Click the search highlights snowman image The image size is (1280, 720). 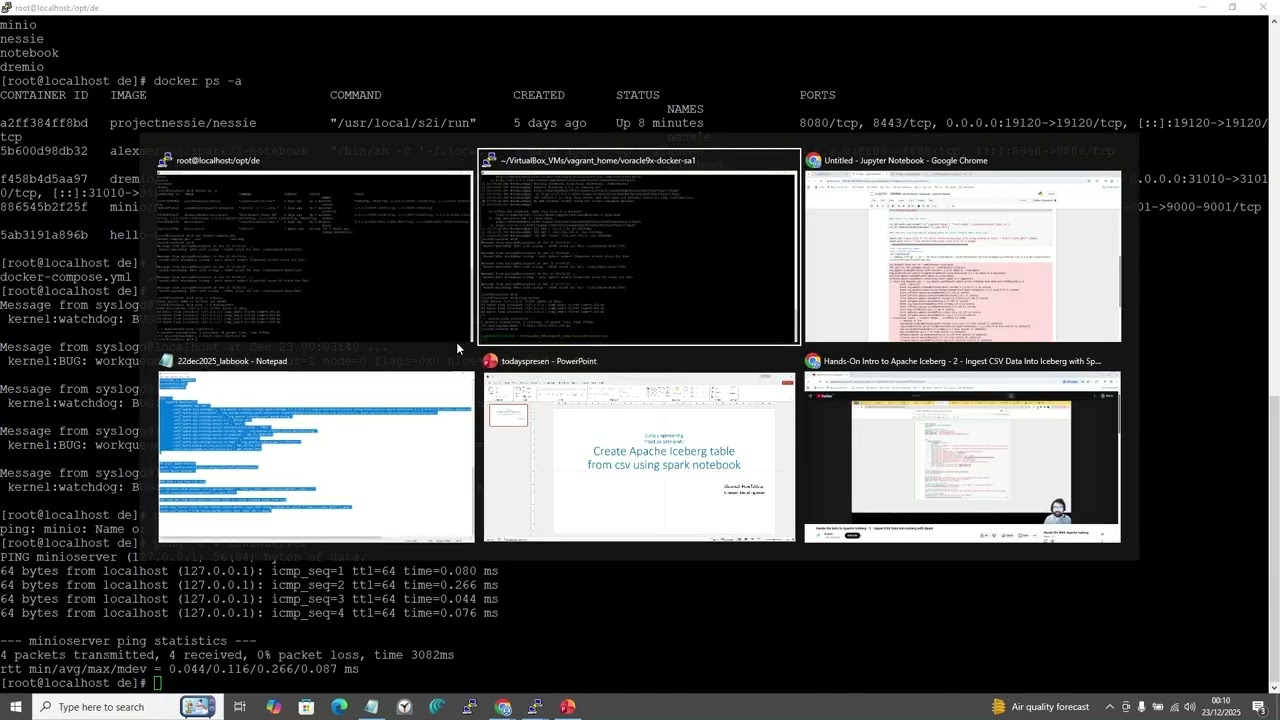(x=198, y=707)
